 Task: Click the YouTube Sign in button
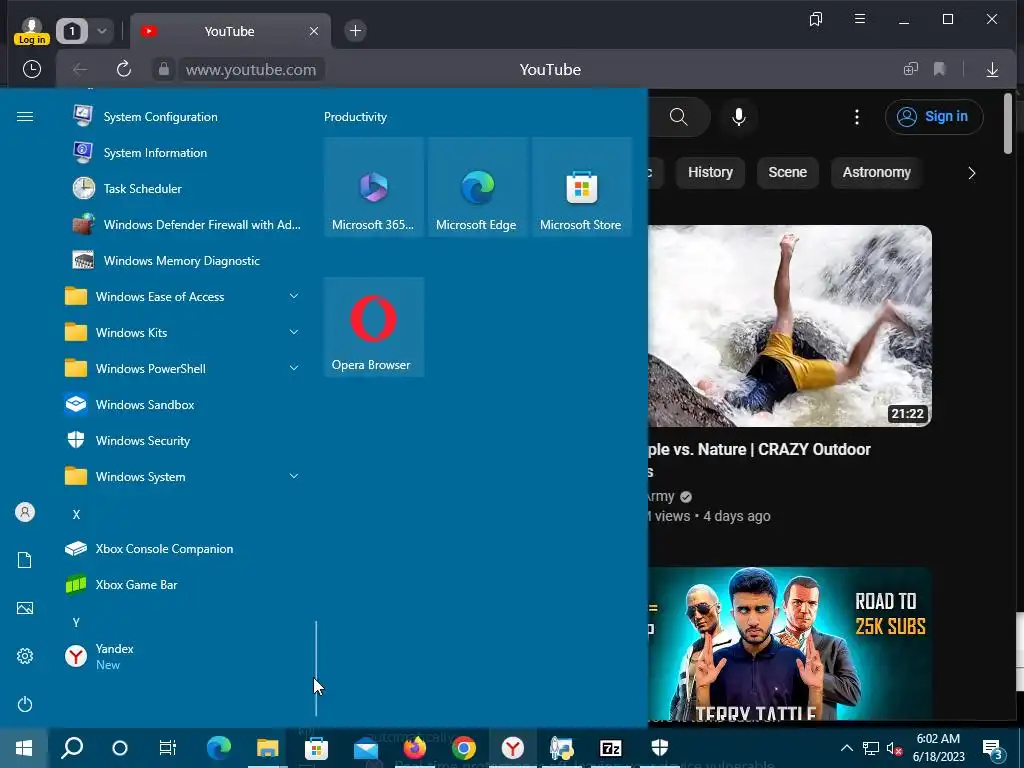click(x=934, y=117)
